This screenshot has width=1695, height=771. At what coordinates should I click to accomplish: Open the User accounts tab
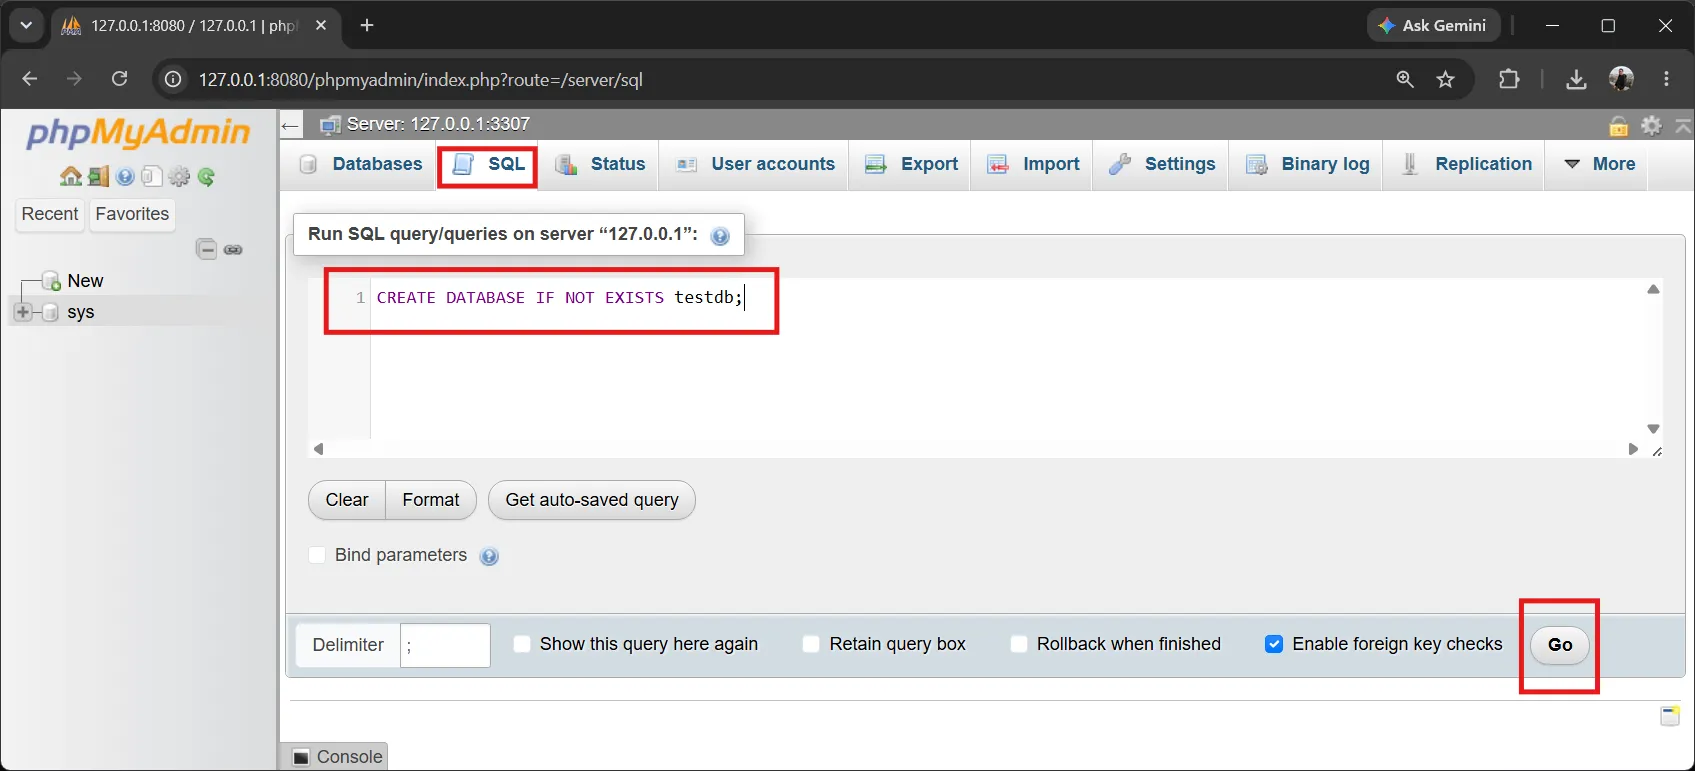click(755, 164)
